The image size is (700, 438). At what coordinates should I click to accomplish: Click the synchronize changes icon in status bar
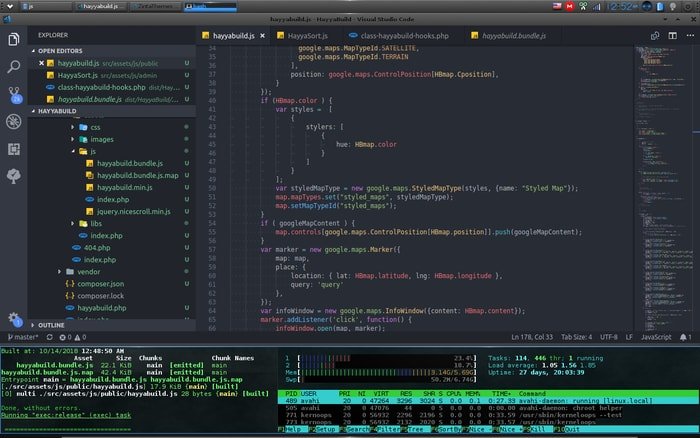50,337
